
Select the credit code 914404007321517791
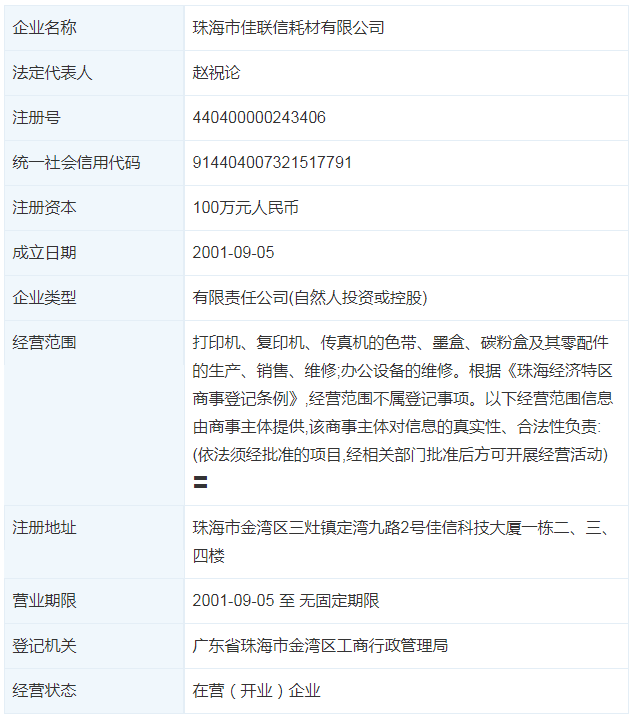pyautogui.click(x=272, y=163)
